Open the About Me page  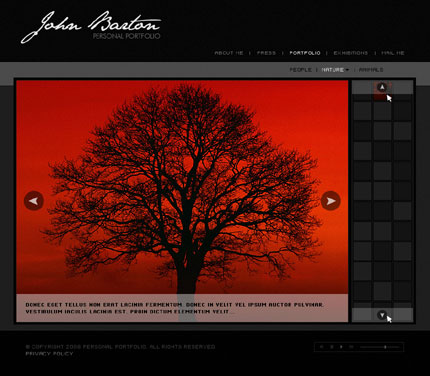point(229,53)
